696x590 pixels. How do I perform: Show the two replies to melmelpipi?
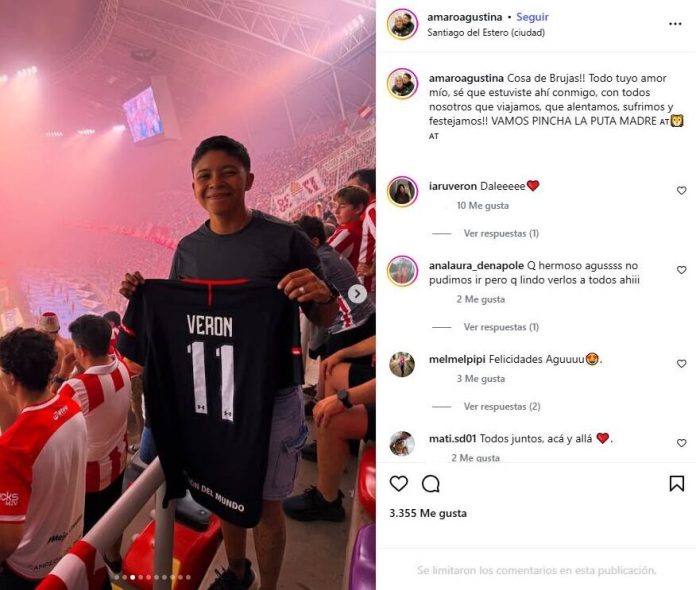[502, 407]
